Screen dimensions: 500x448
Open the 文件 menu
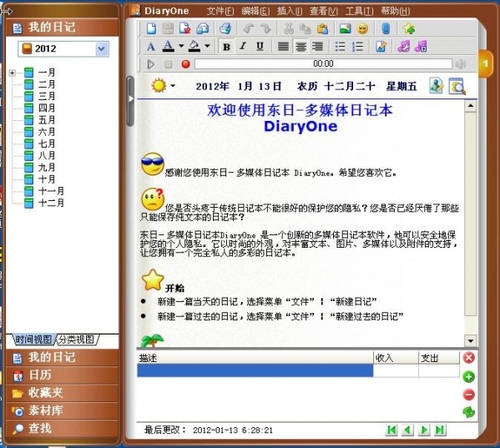click(x=220, y=11)
